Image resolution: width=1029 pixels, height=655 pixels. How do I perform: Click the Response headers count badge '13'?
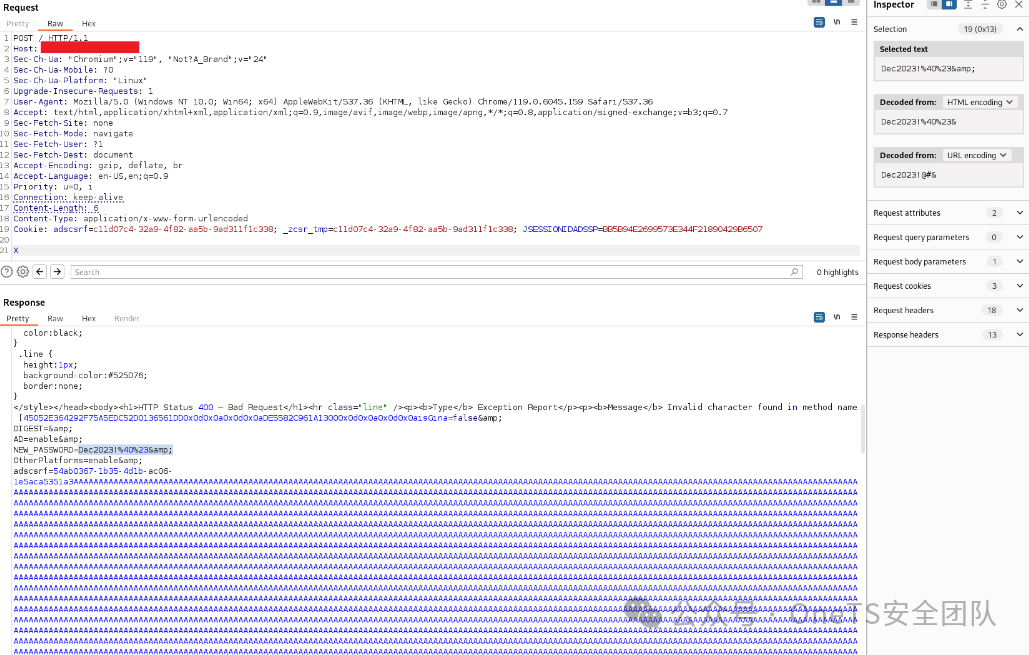click(x=992, y=335)
